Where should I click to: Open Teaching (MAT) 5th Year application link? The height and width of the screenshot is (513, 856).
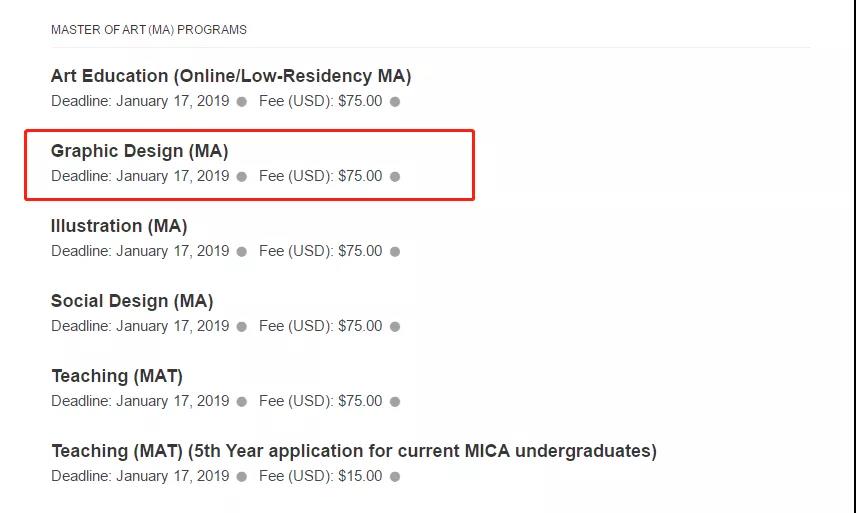pos(354,451)
